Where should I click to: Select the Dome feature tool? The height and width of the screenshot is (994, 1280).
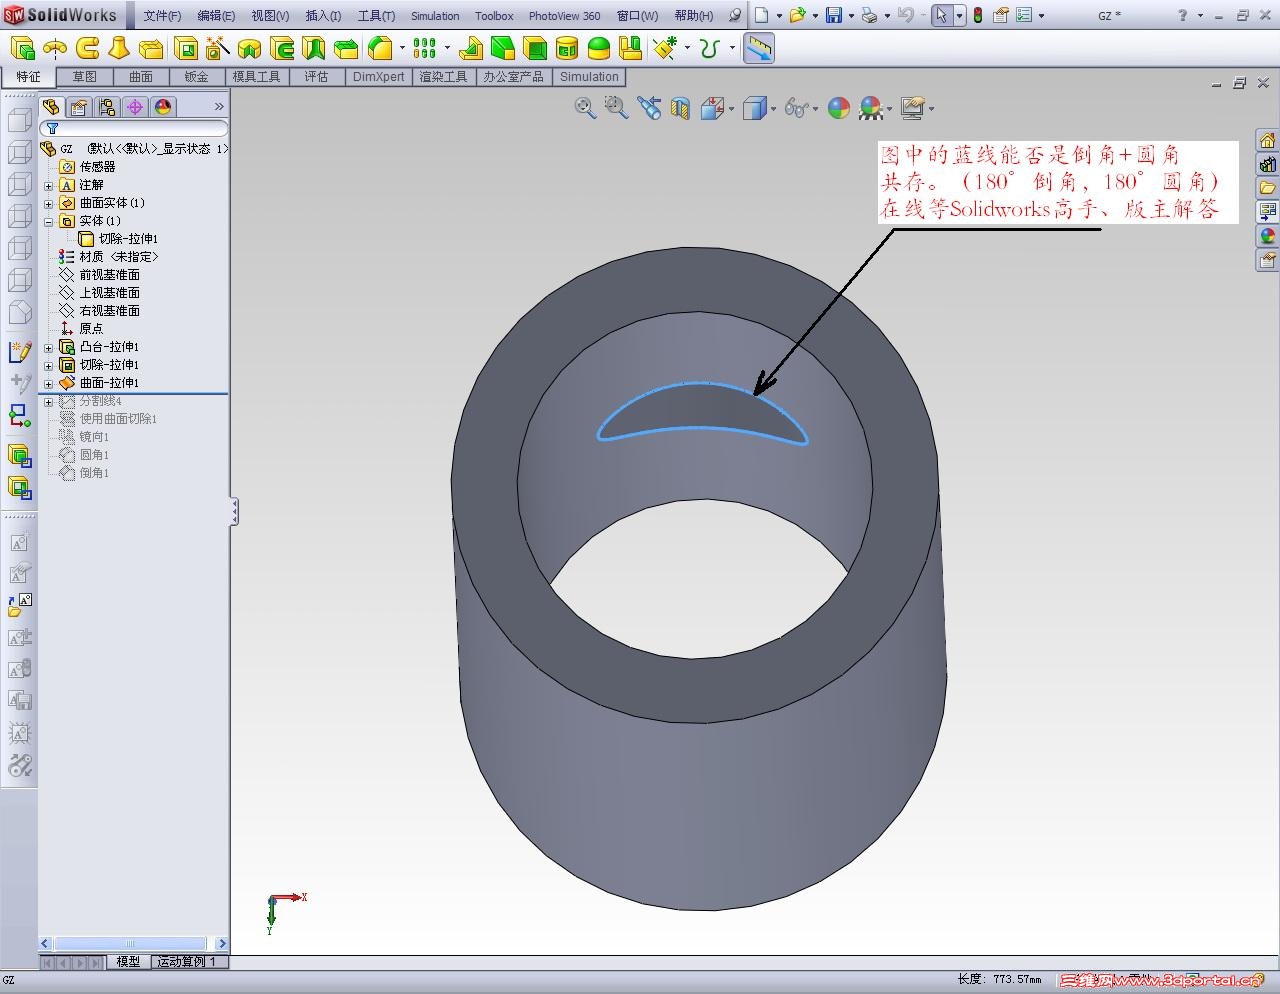pyautogui.click(x=599, y=48)
